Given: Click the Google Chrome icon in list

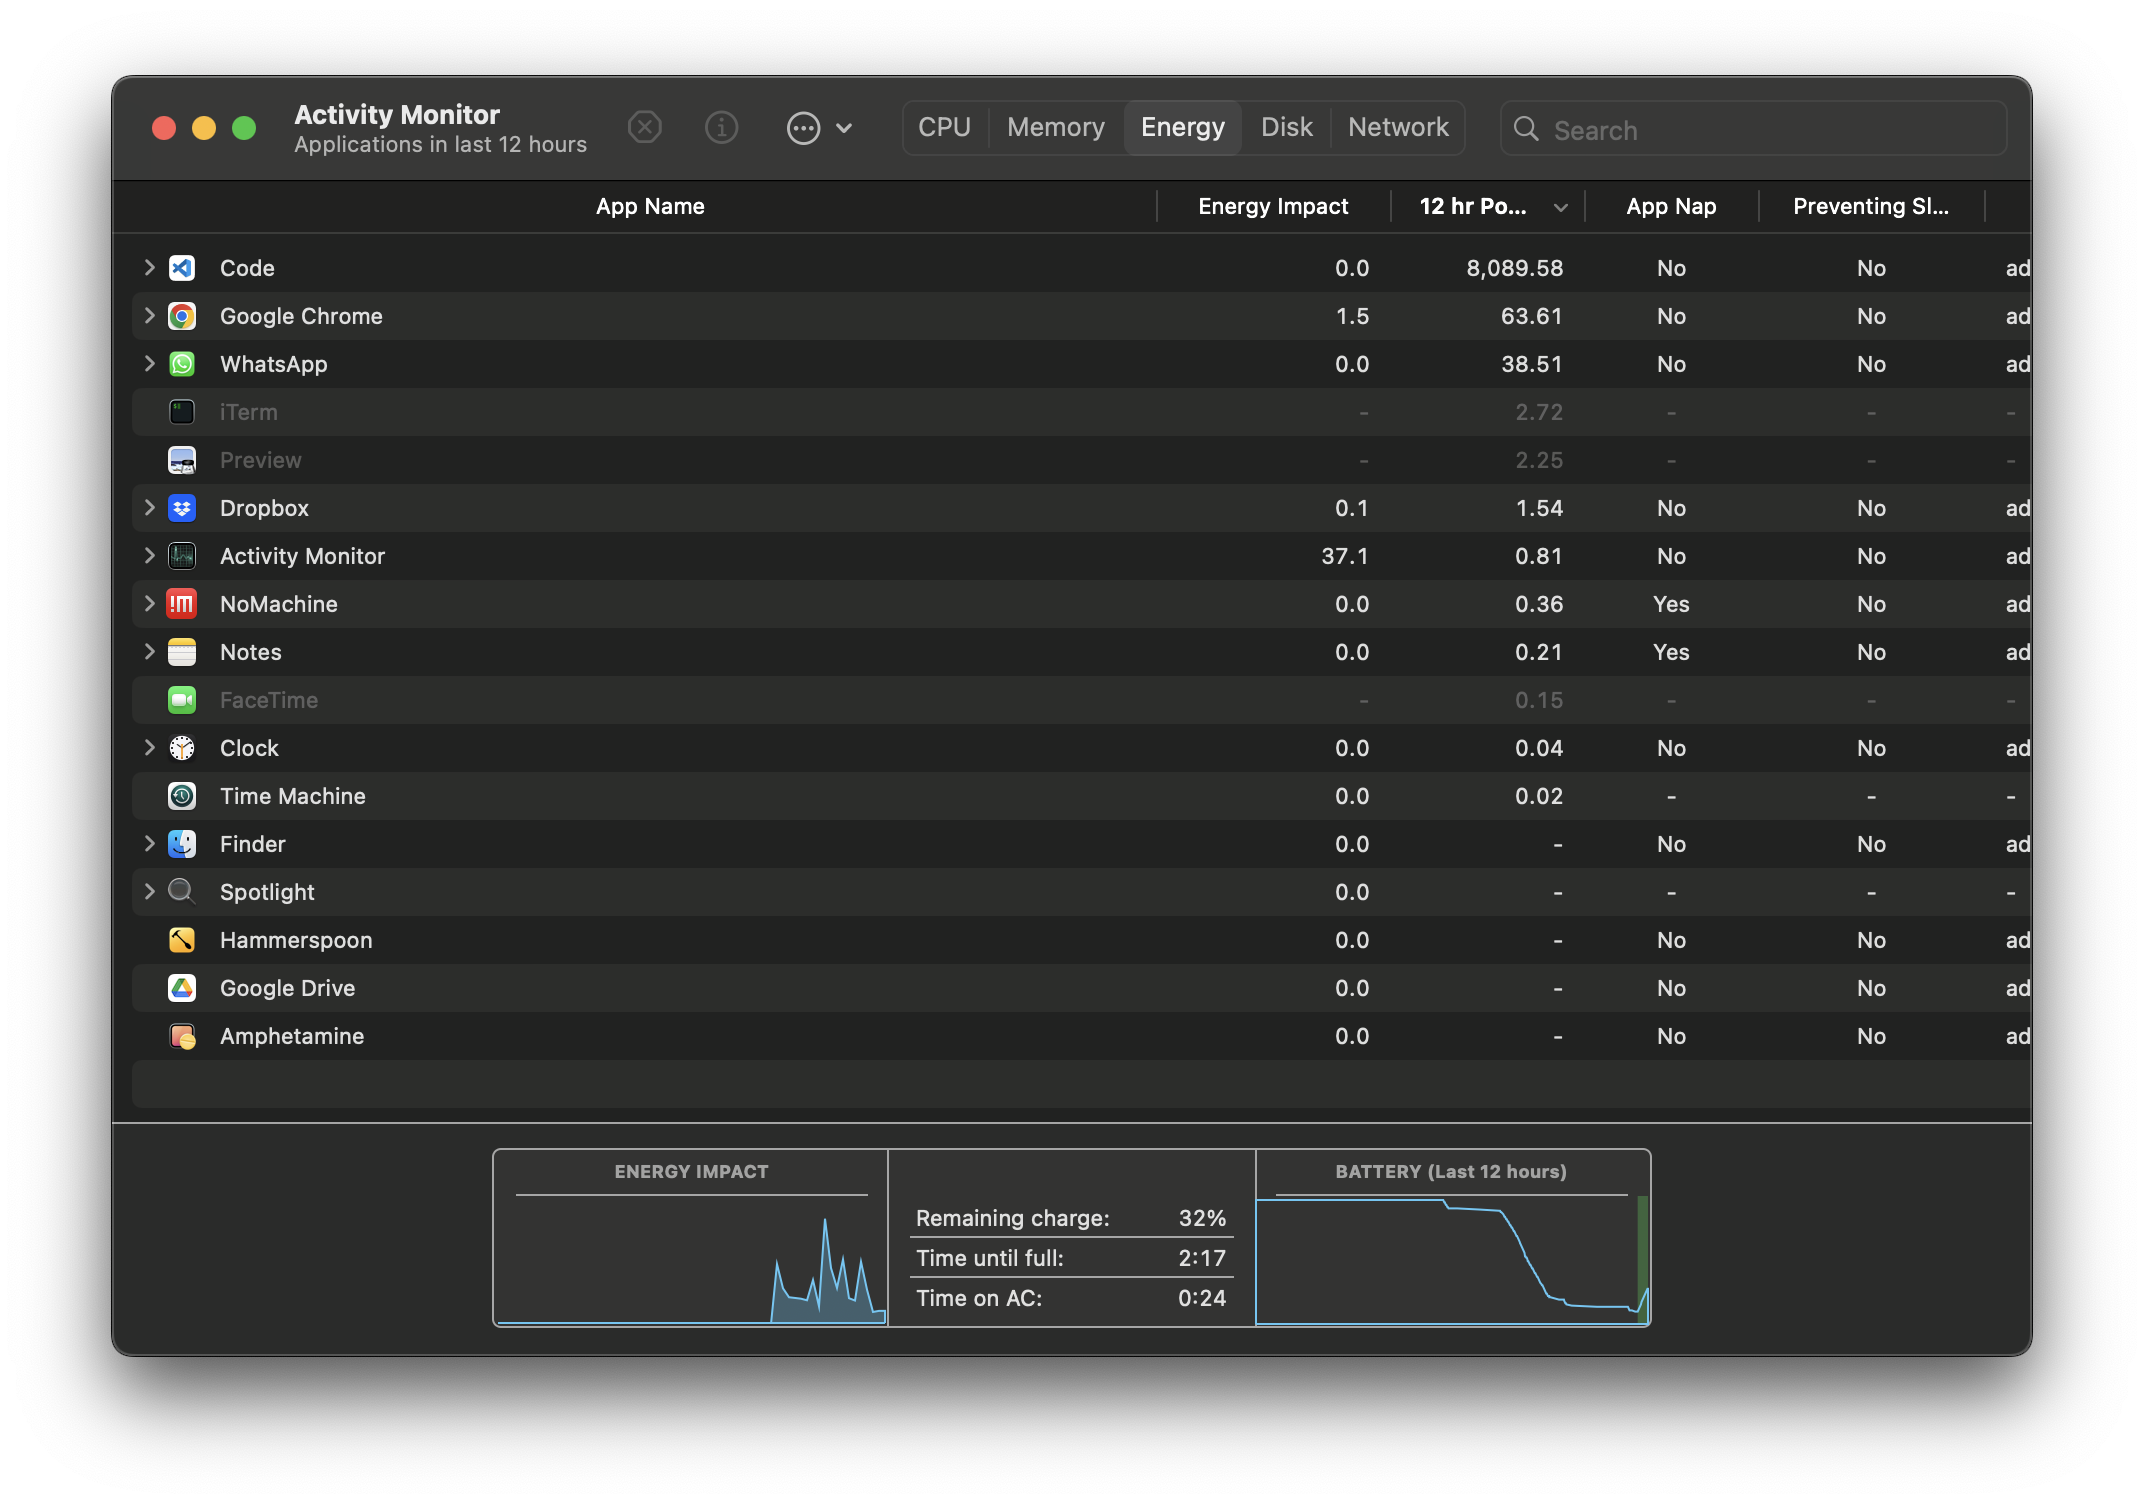Looking at the screenshot, I should [182, 316].
